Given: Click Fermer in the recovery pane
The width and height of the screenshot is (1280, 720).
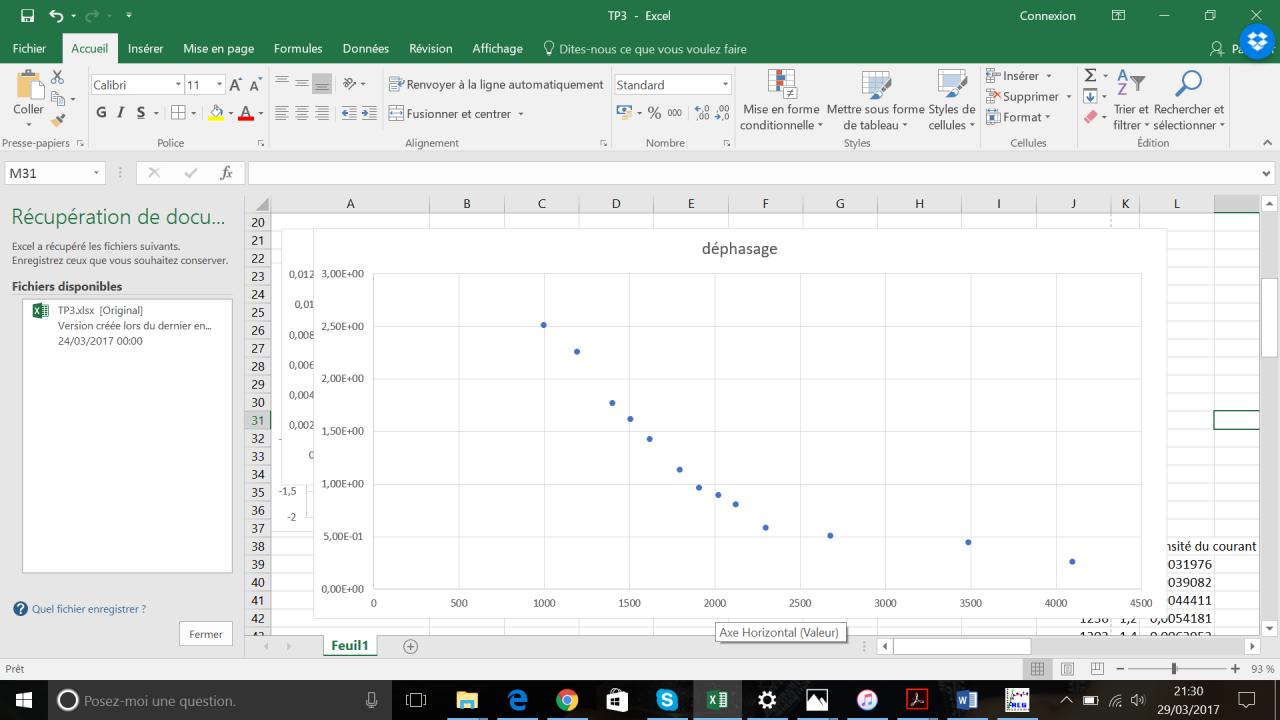Looking at the screenshot, I should point(206,634).
